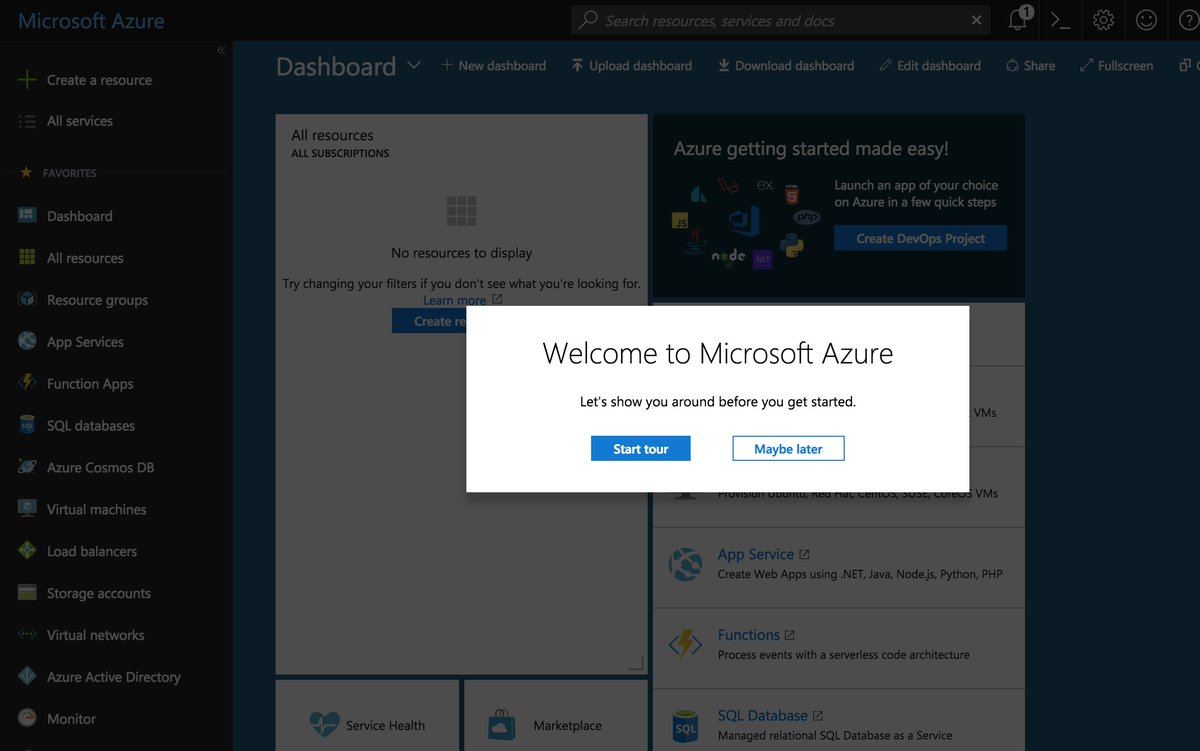Open the All services list icon
Screen dimensions: 1200x751
click(x=27, y=121)
